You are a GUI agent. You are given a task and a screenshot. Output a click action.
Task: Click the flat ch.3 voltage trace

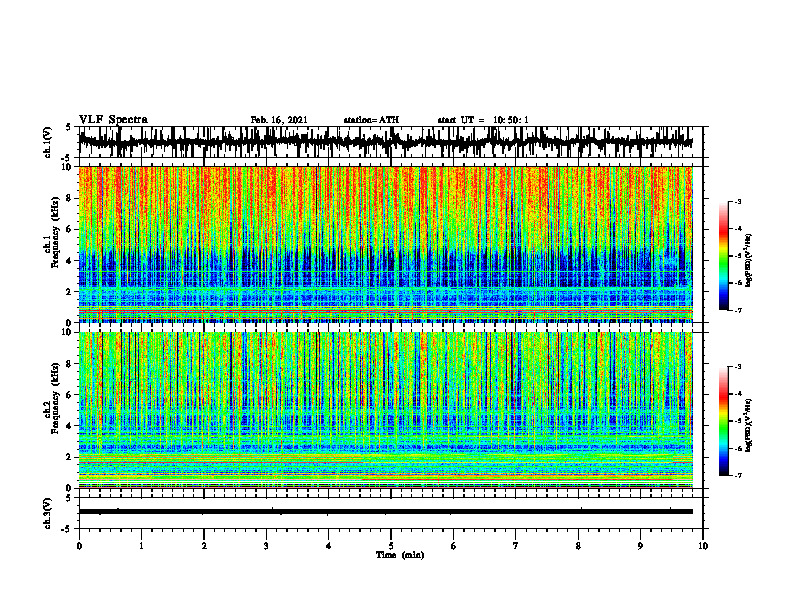pyautogui.click(x=385, y=512)
